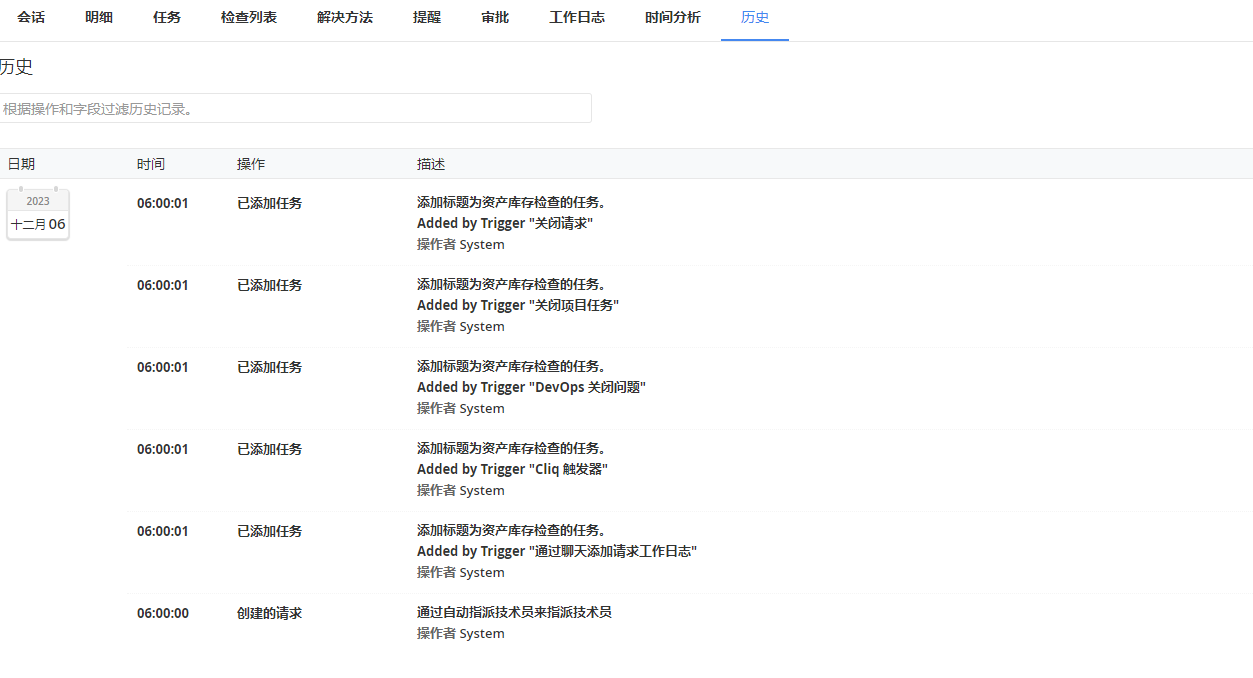This screenshot has height=678, width=1253.
Task: Select the 历史 tab
Action: click(755, 17)
